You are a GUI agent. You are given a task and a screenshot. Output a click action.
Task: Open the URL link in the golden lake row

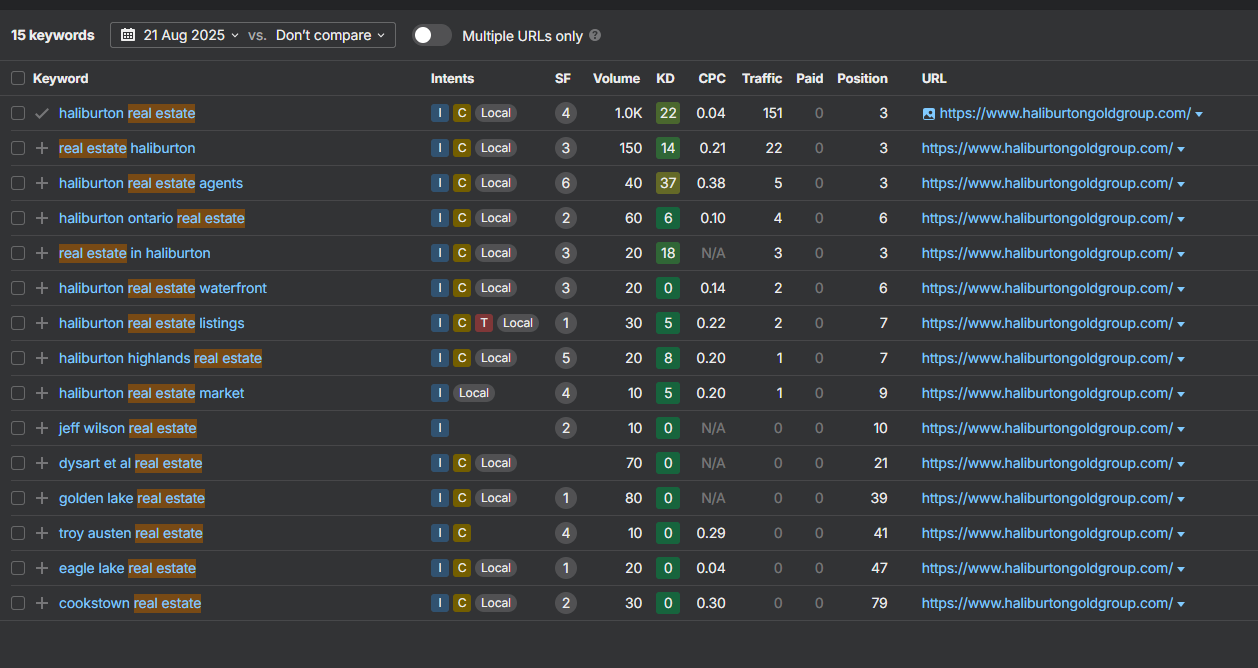[x=1047, y=498]
